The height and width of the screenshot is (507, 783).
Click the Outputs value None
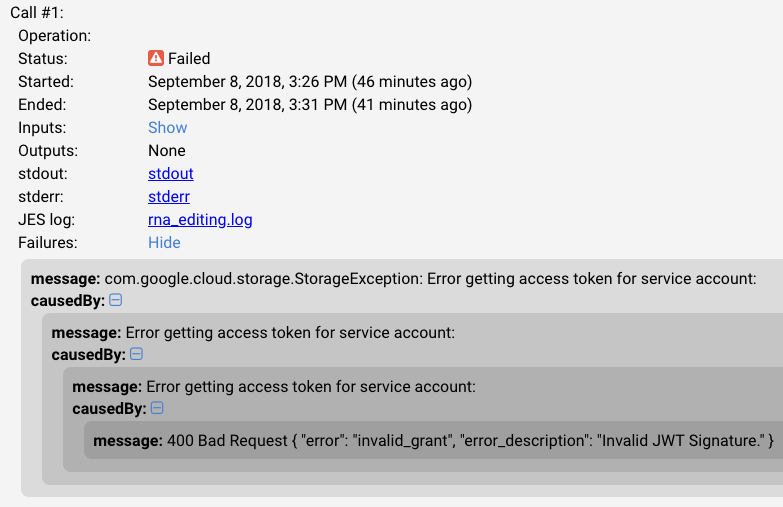tap(168, 150)
